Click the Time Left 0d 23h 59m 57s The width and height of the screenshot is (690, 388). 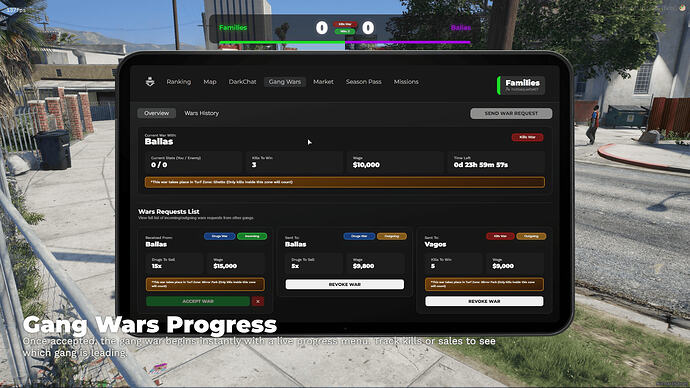481,165
